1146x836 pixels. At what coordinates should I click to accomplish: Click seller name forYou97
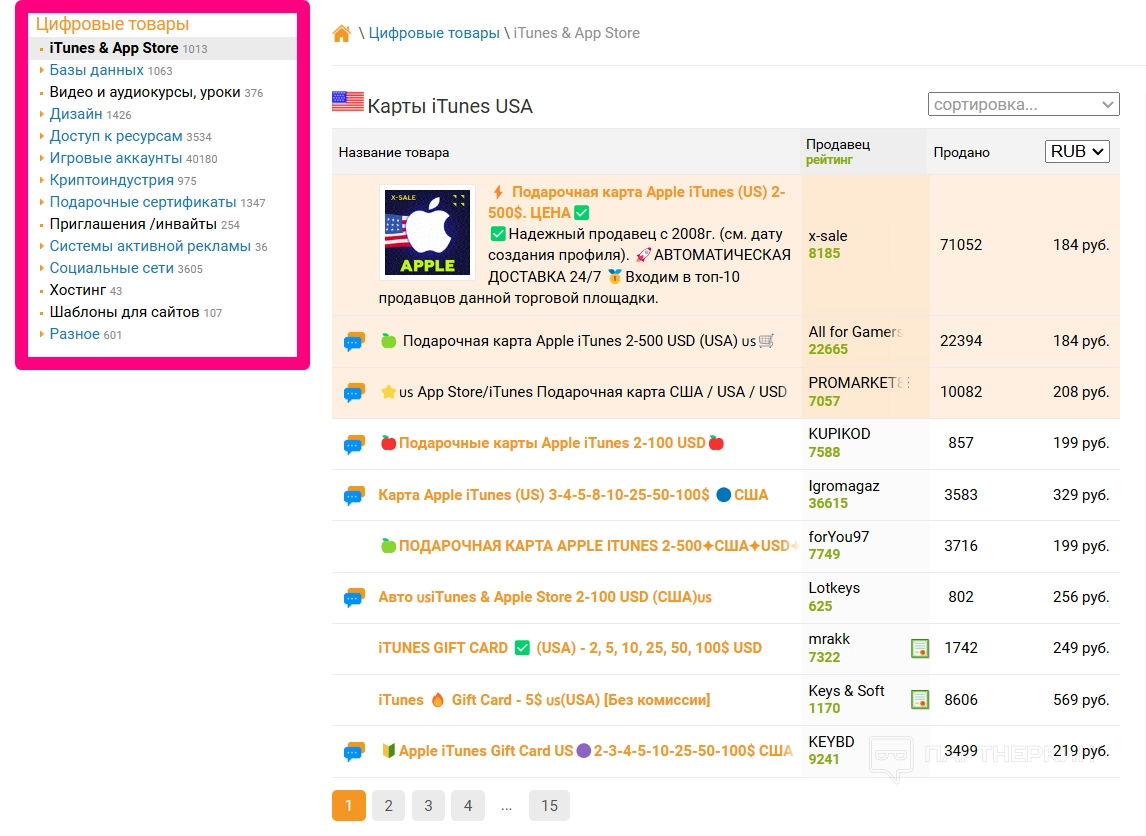click(838, 536)
